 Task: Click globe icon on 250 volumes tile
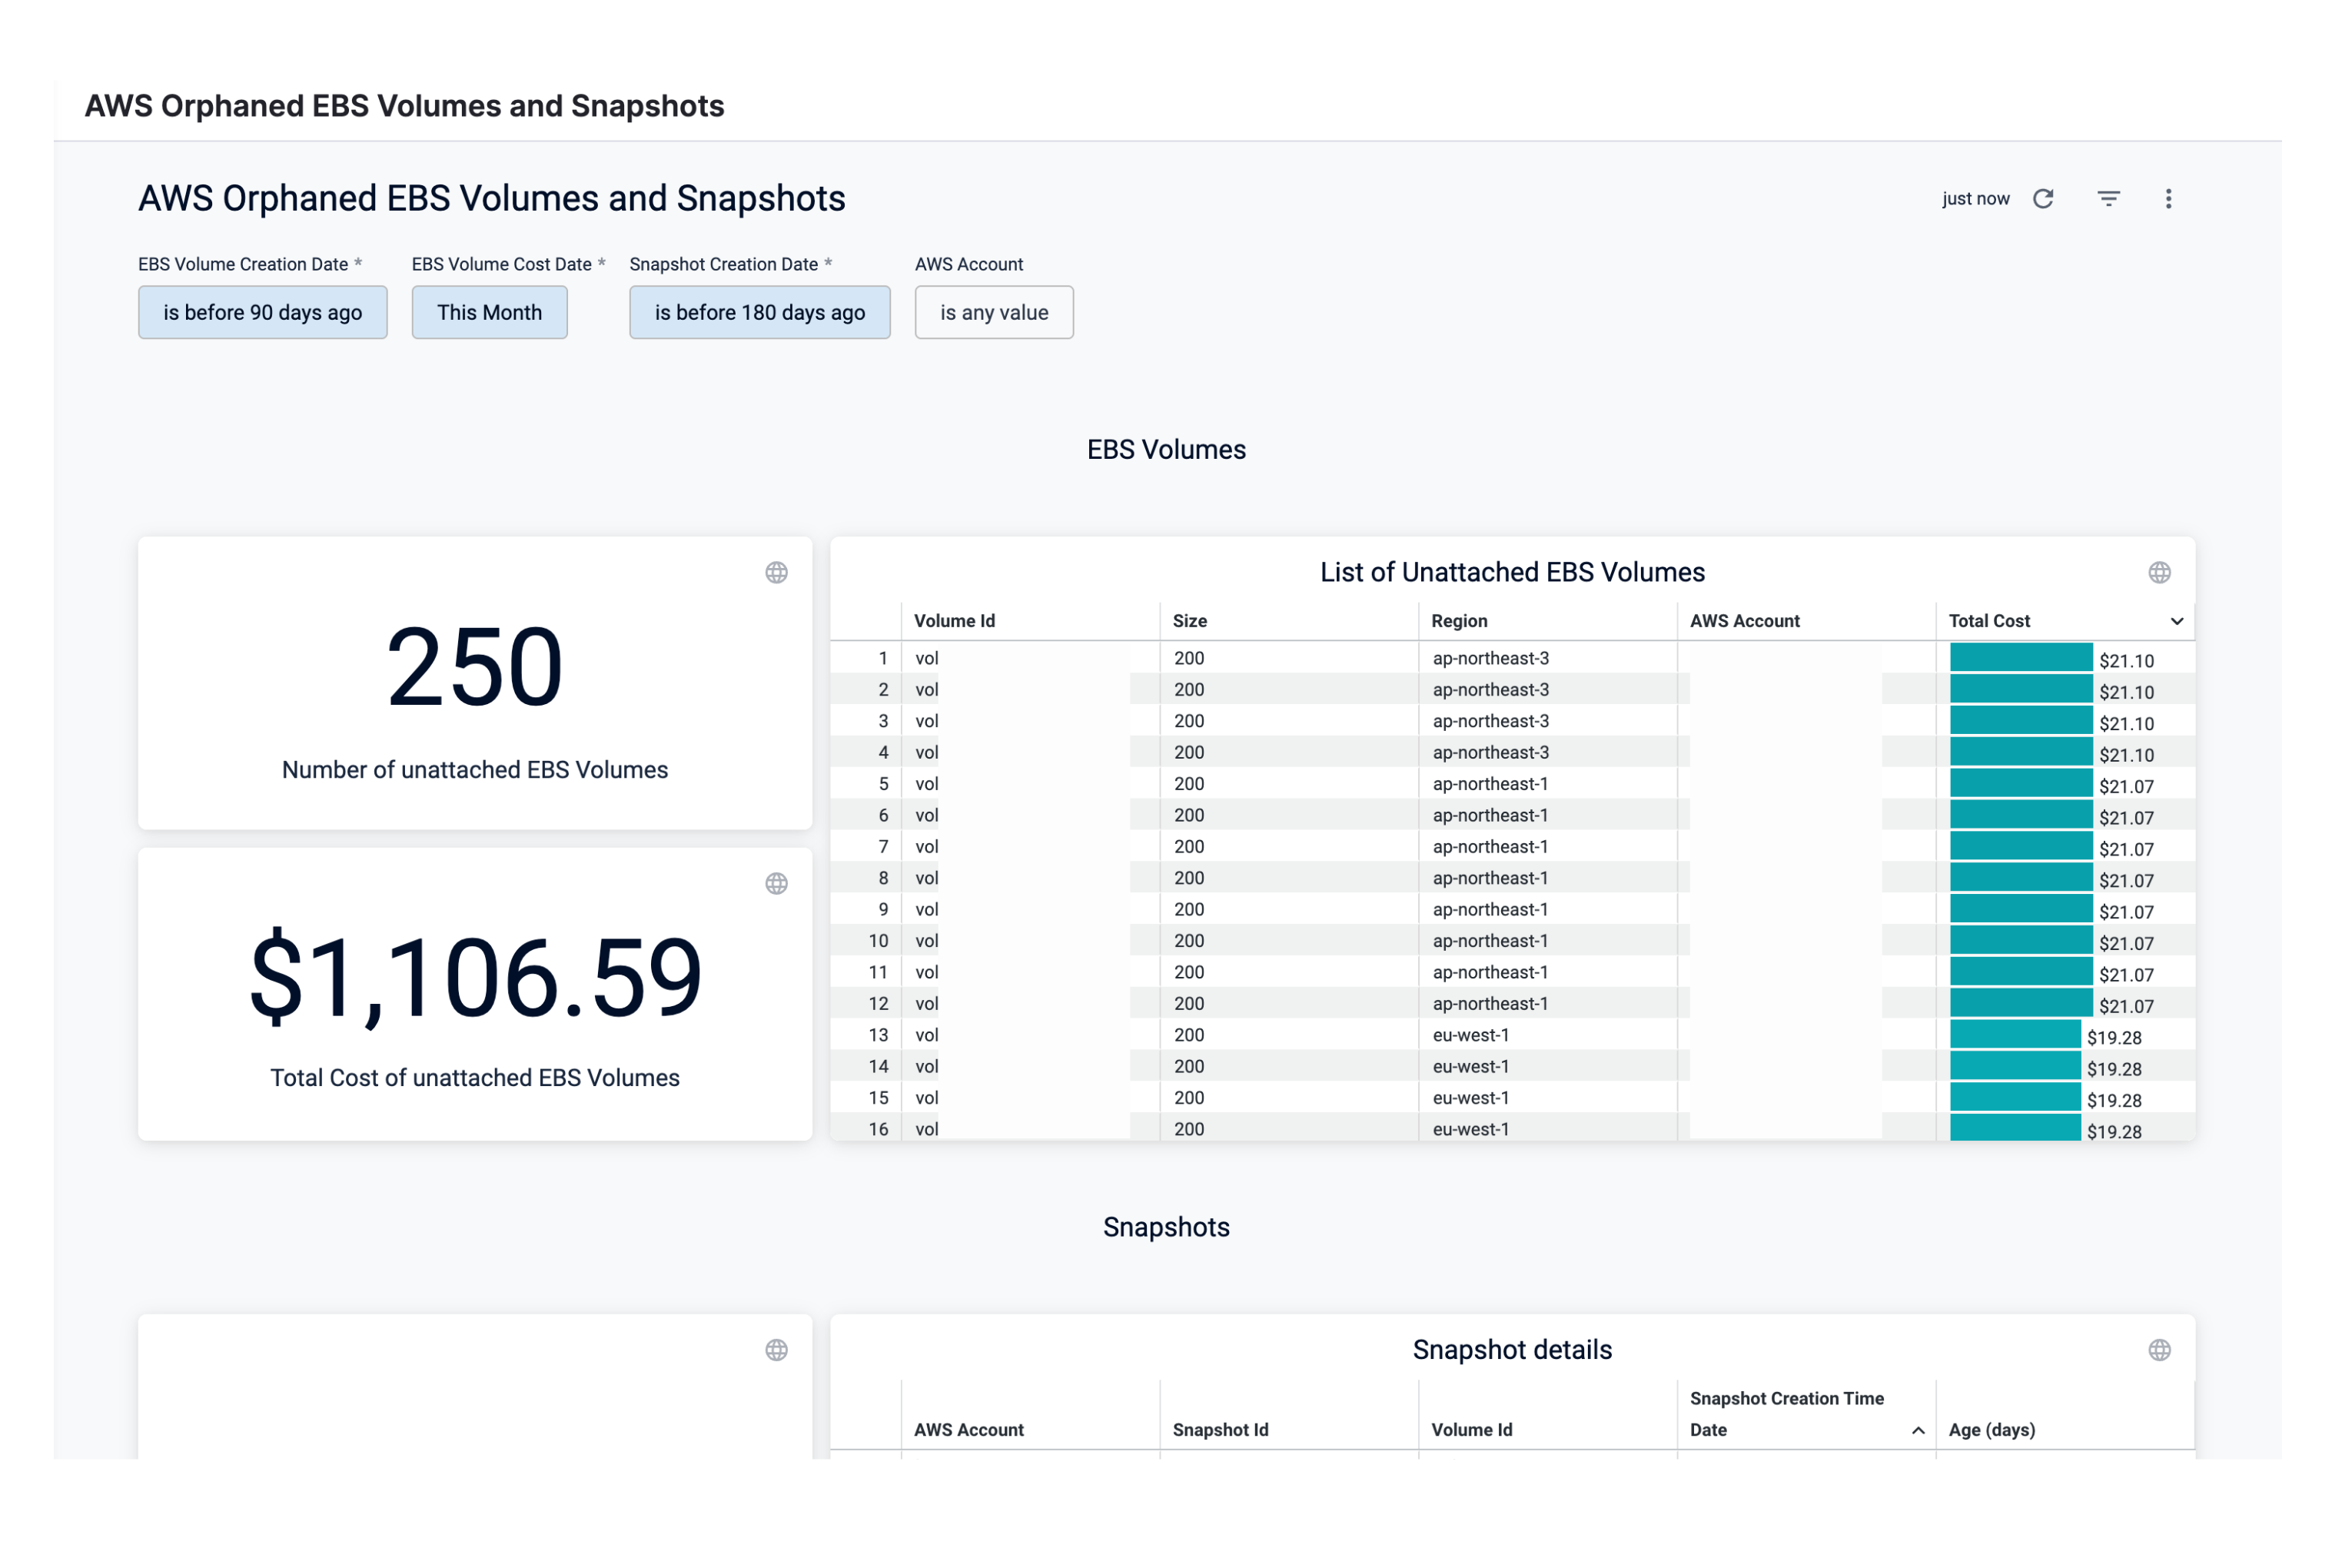pyautogui.click(x=776, y=572)
